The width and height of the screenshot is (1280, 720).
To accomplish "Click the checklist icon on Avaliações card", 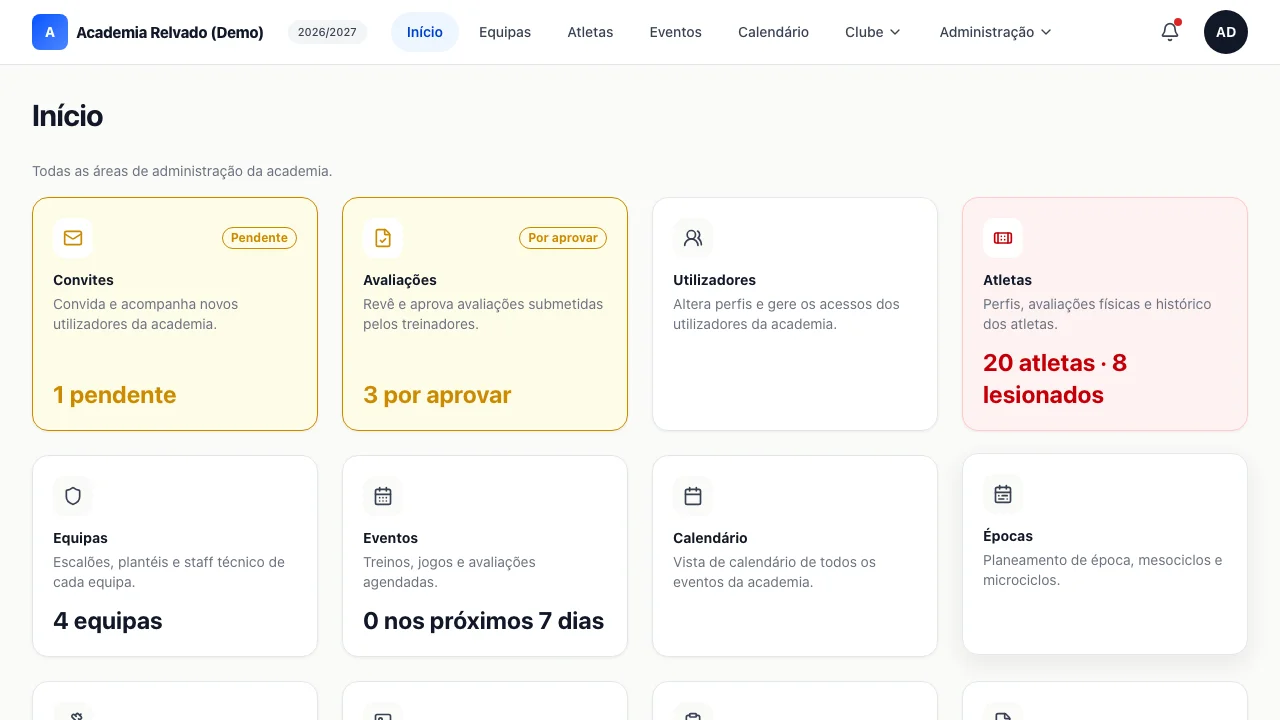I will [383, 238].
